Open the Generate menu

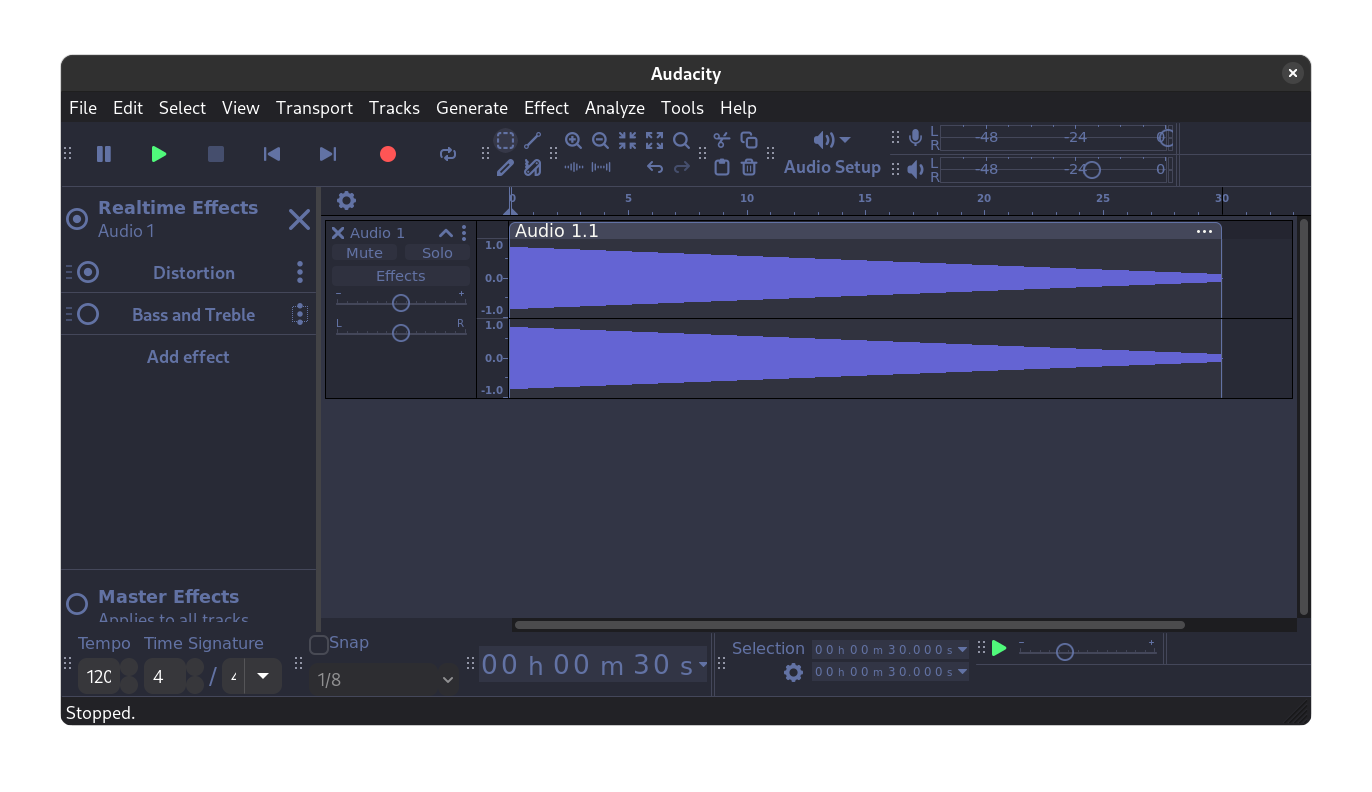472,108
